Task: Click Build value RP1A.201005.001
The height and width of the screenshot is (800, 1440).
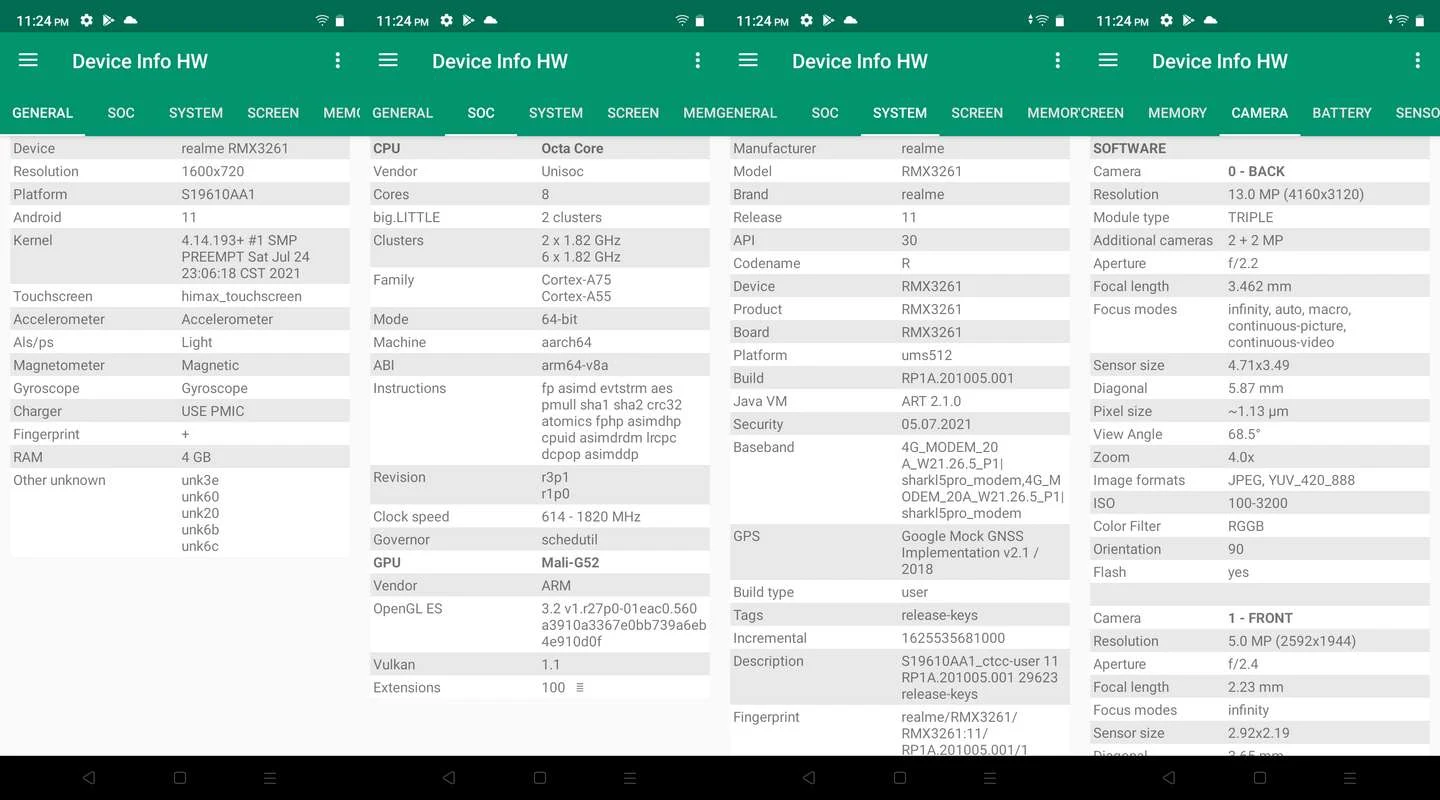Action: tap(958, 378)
